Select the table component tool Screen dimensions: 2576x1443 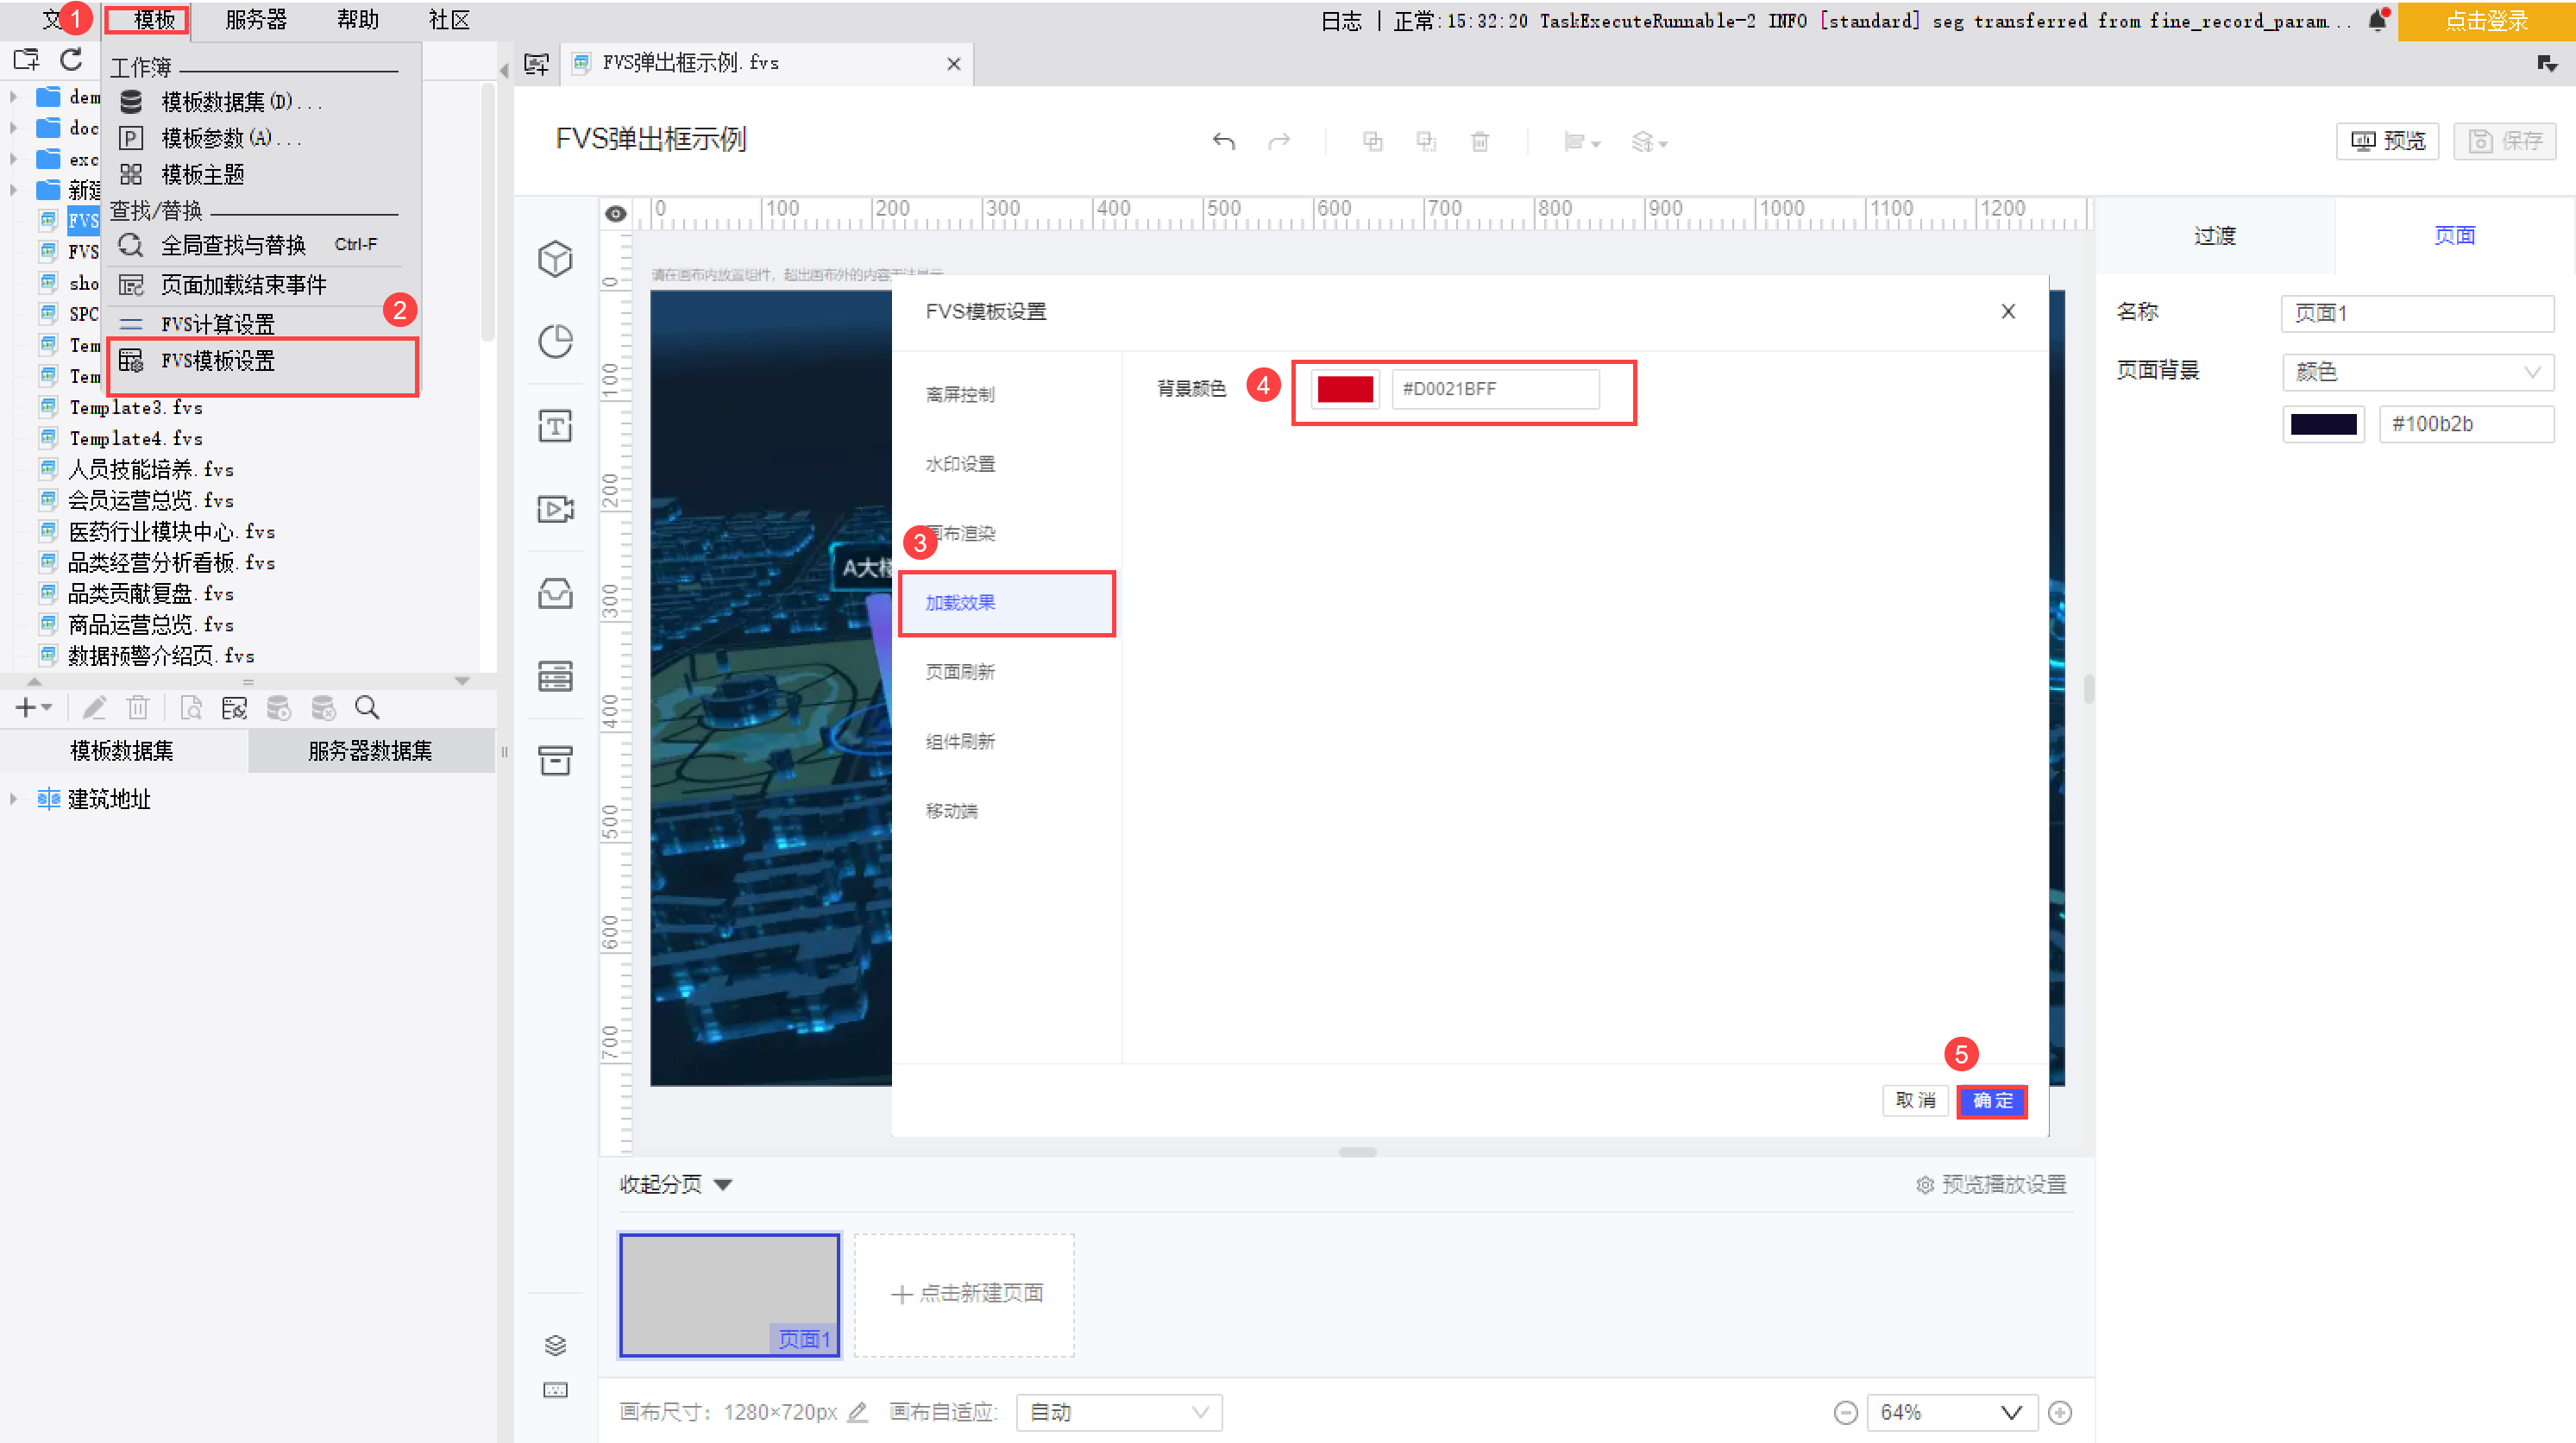(x=556, y=676)
